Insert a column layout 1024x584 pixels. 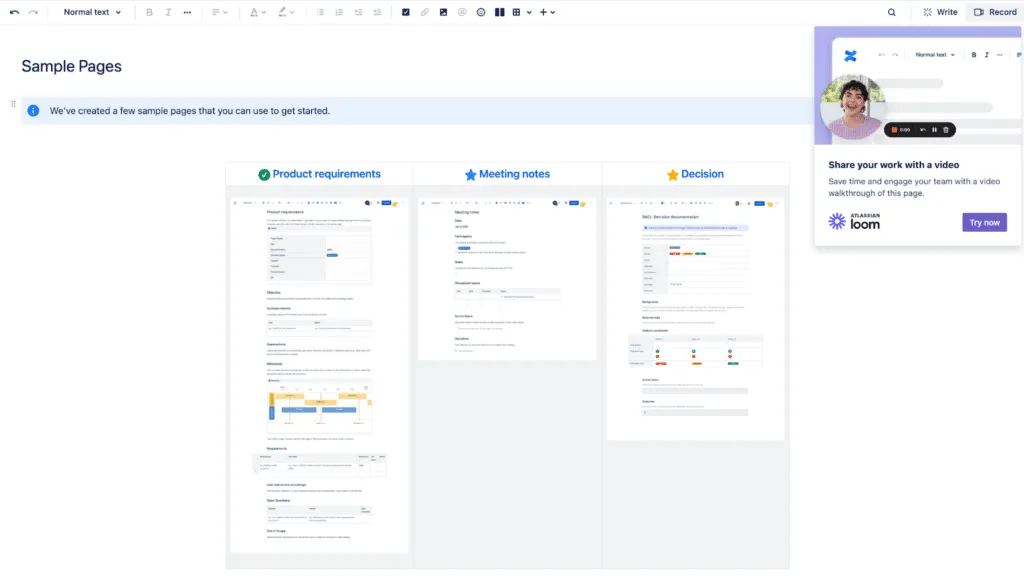coord(500,11)
